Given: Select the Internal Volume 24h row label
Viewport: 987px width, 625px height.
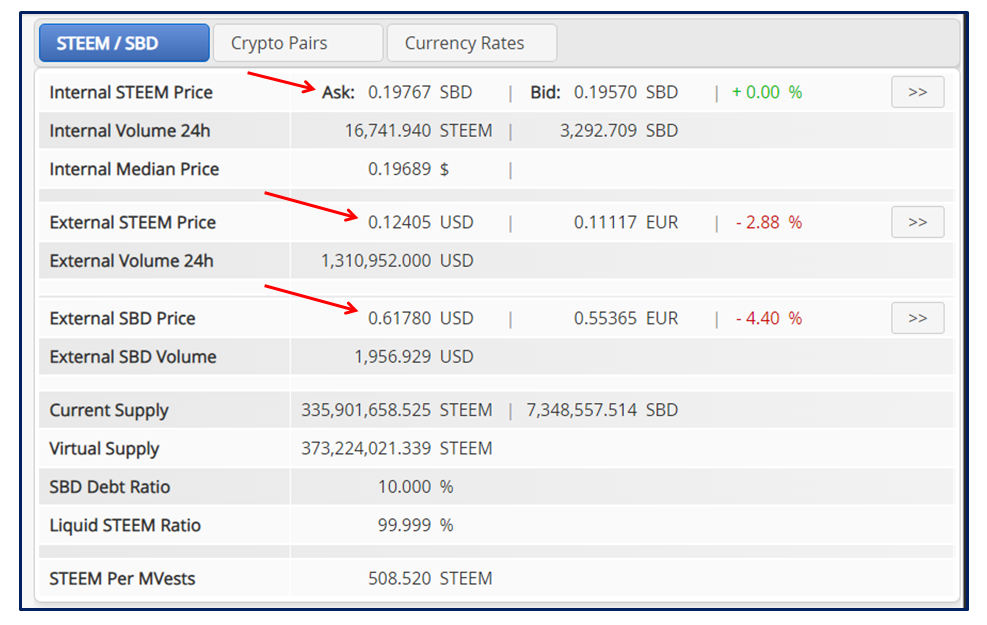Looking at the screenshot, I should 130,131.
